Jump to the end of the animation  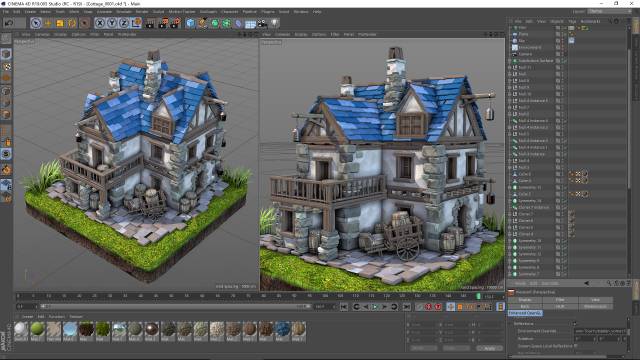tap(407, 307)
